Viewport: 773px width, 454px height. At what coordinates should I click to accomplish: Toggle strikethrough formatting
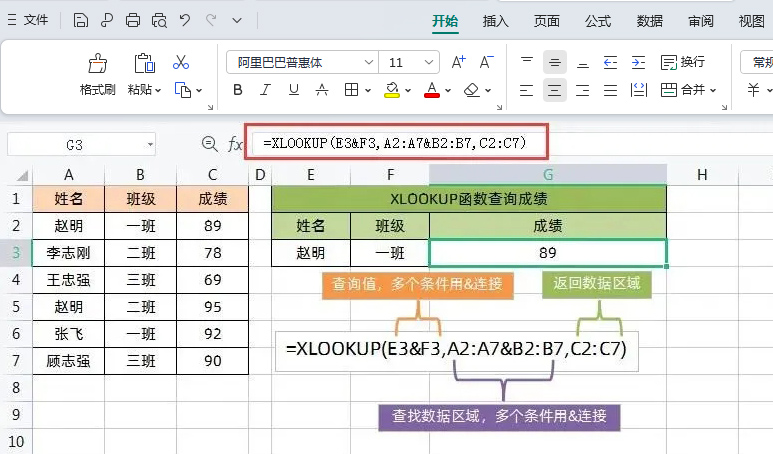322,90
